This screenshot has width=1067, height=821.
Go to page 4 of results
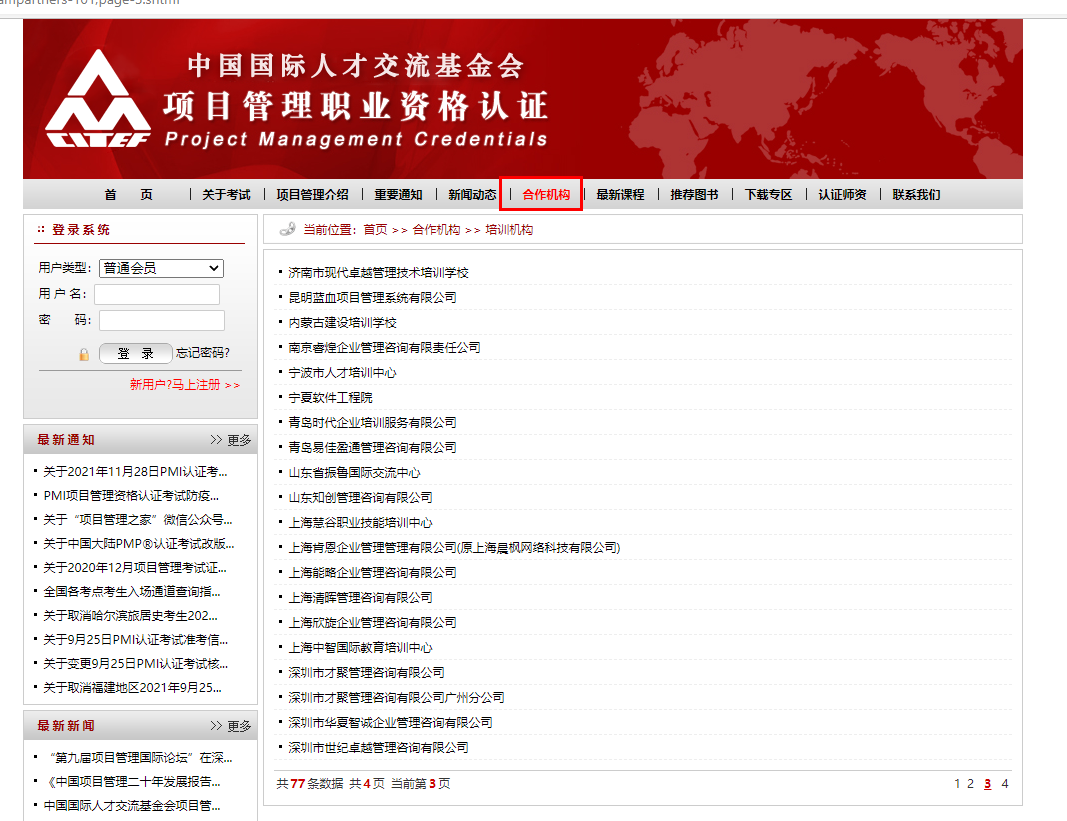(1004, 784)
